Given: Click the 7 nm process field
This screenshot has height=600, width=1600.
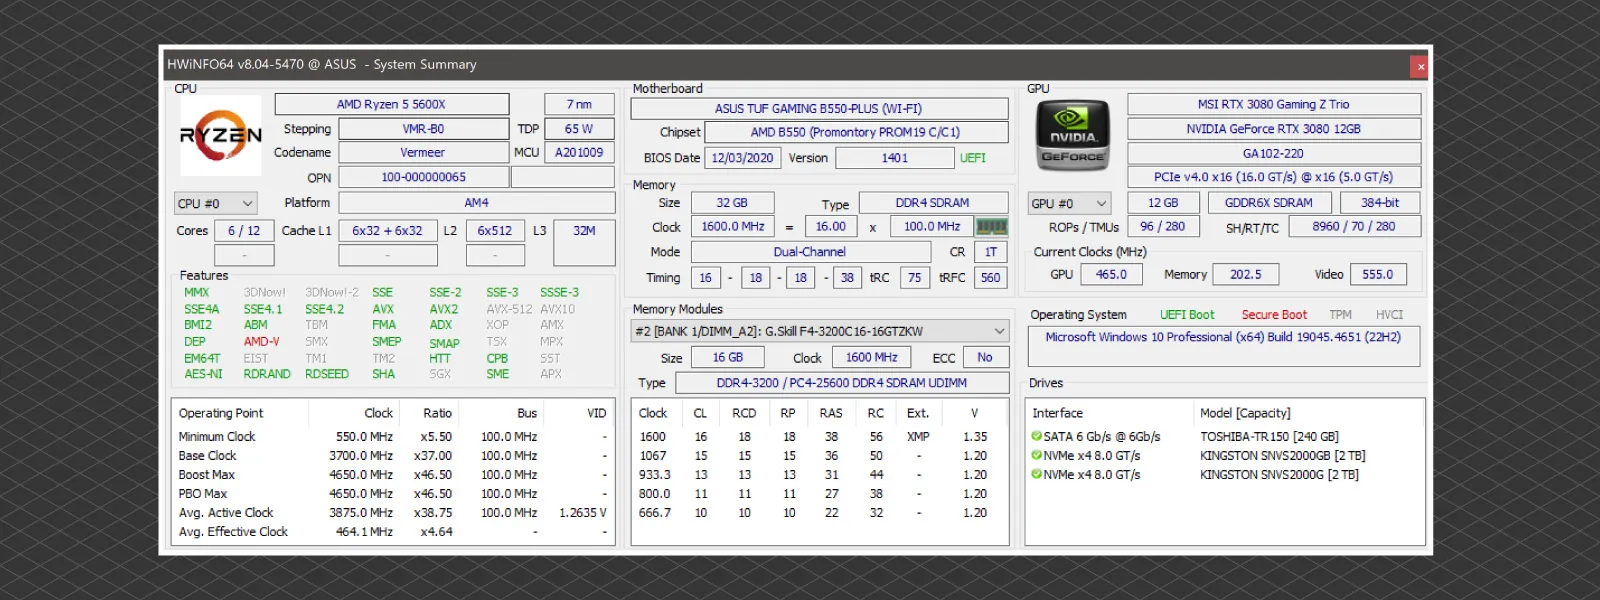Looking at the screenshot, I should click(579, 104).
